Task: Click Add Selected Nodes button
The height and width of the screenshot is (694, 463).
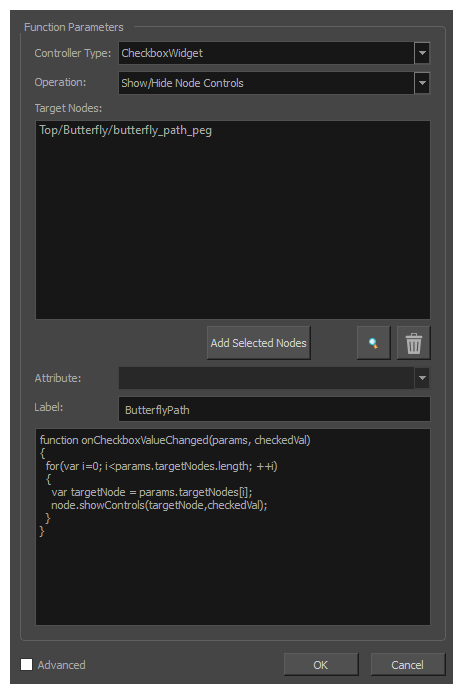Action: (259, 343)
